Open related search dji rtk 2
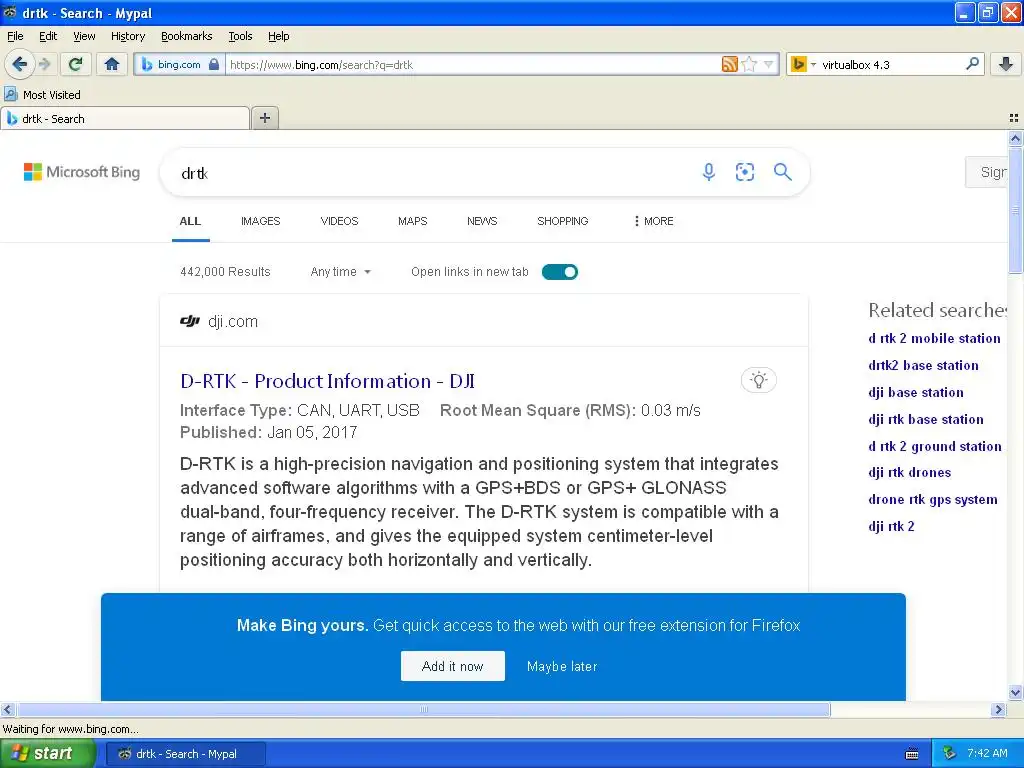The height and width of the screenshot is (768, 1024). (x=891, y=526)
